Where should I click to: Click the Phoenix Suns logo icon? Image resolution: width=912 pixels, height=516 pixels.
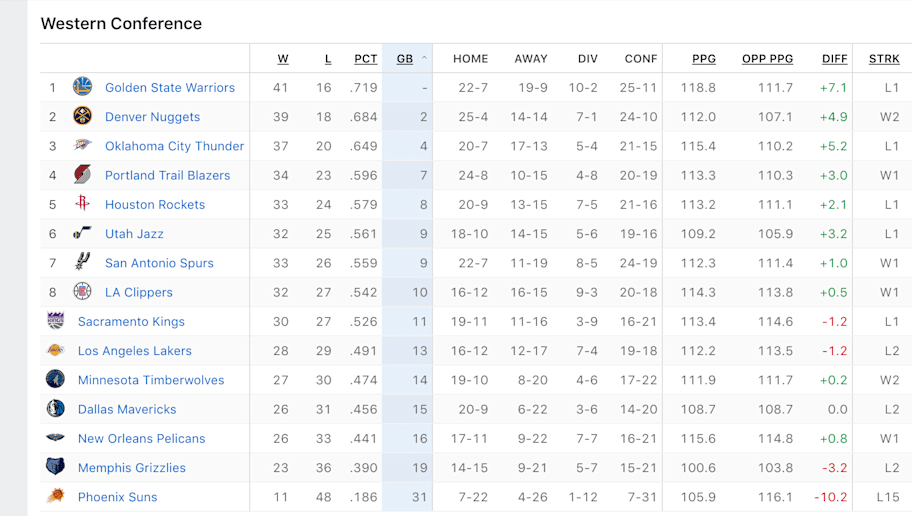56,496
